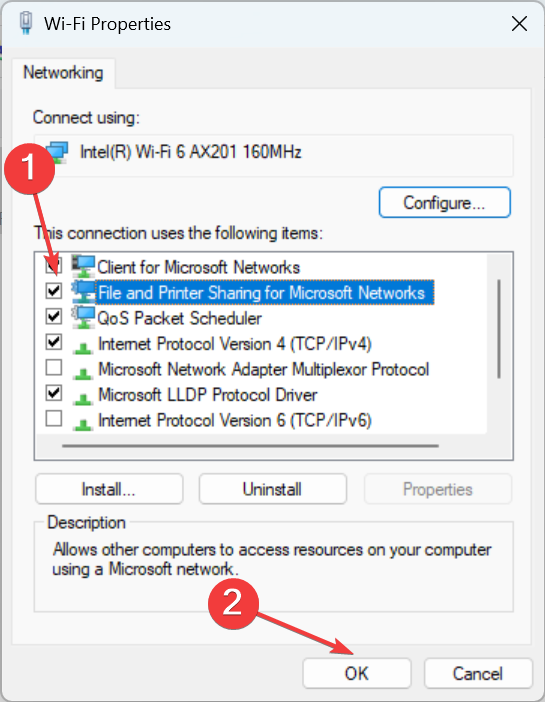Click the Wi-Fi adapter icon in title bar

26,23
